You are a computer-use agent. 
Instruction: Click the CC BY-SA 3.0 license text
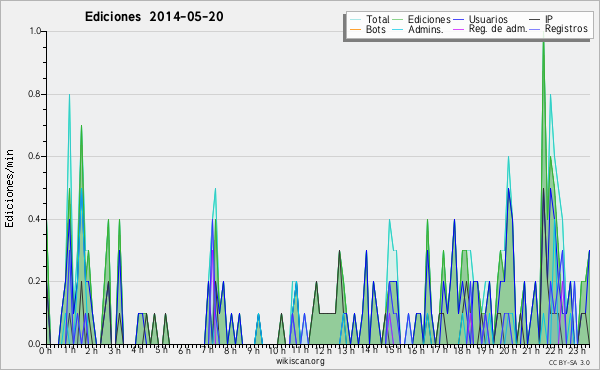(x=569, y=362)
